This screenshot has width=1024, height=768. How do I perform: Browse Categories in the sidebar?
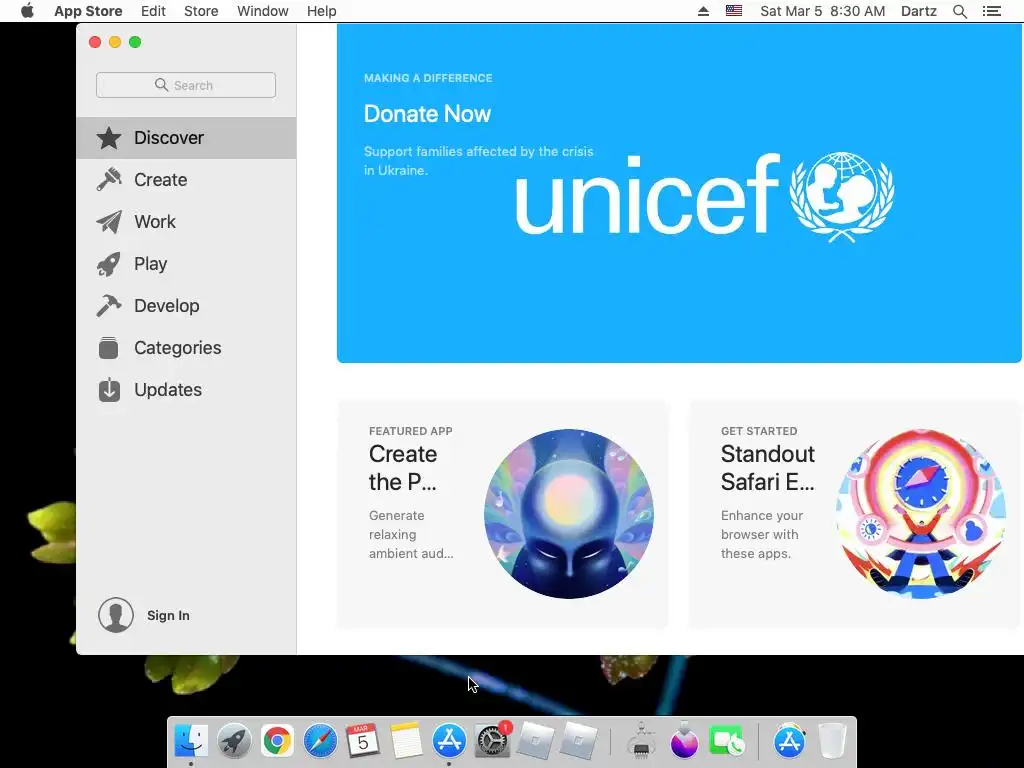point(186,347)
